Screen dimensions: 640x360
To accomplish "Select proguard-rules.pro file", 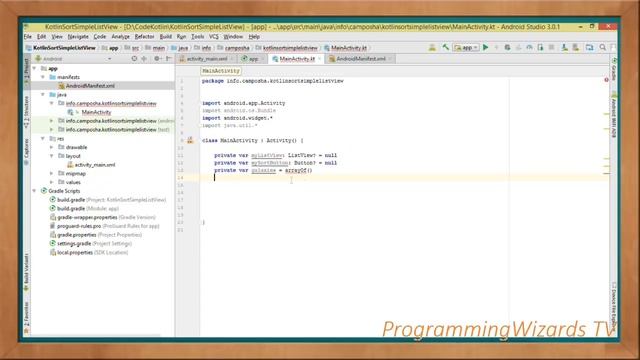I will click(108, 226).
